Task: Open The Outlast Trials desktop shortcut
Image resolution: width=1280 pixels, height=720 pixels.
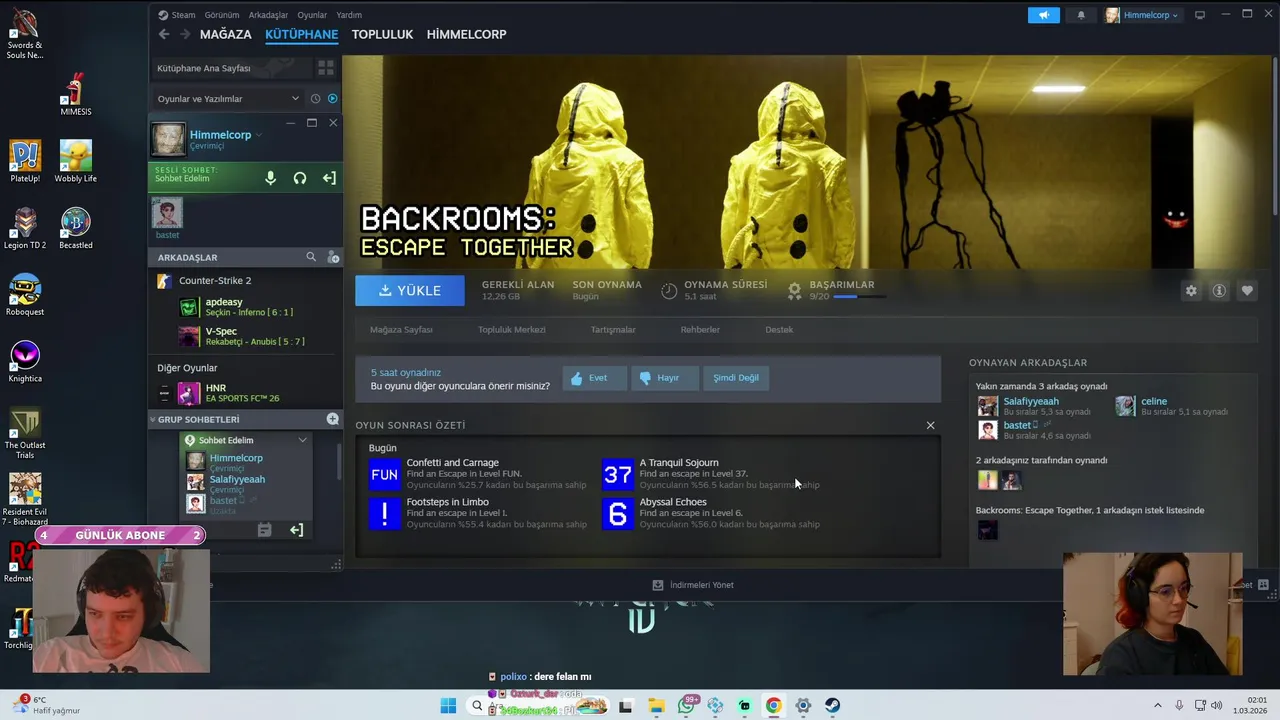Action: pos(25,433)
